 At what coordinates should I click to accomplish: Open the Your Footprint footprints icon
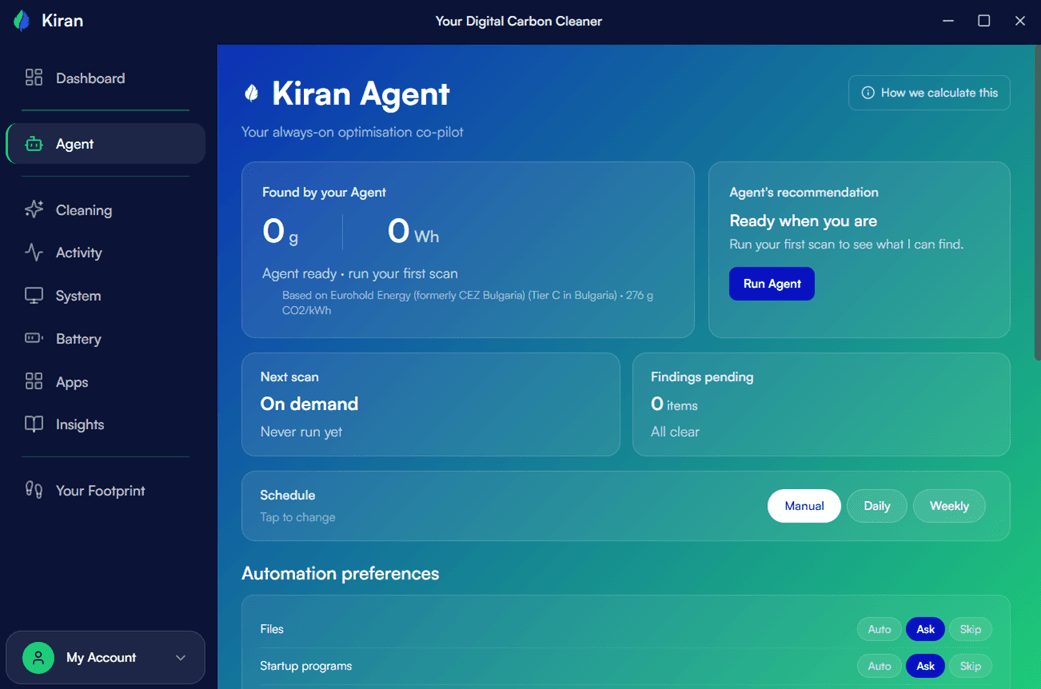34,490
